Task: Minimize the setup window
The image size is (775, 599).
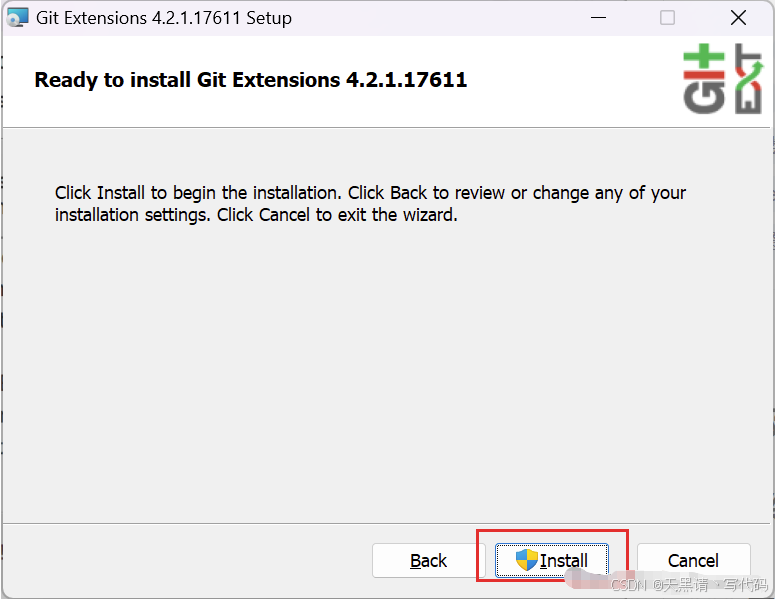Action: pos(598,18)
